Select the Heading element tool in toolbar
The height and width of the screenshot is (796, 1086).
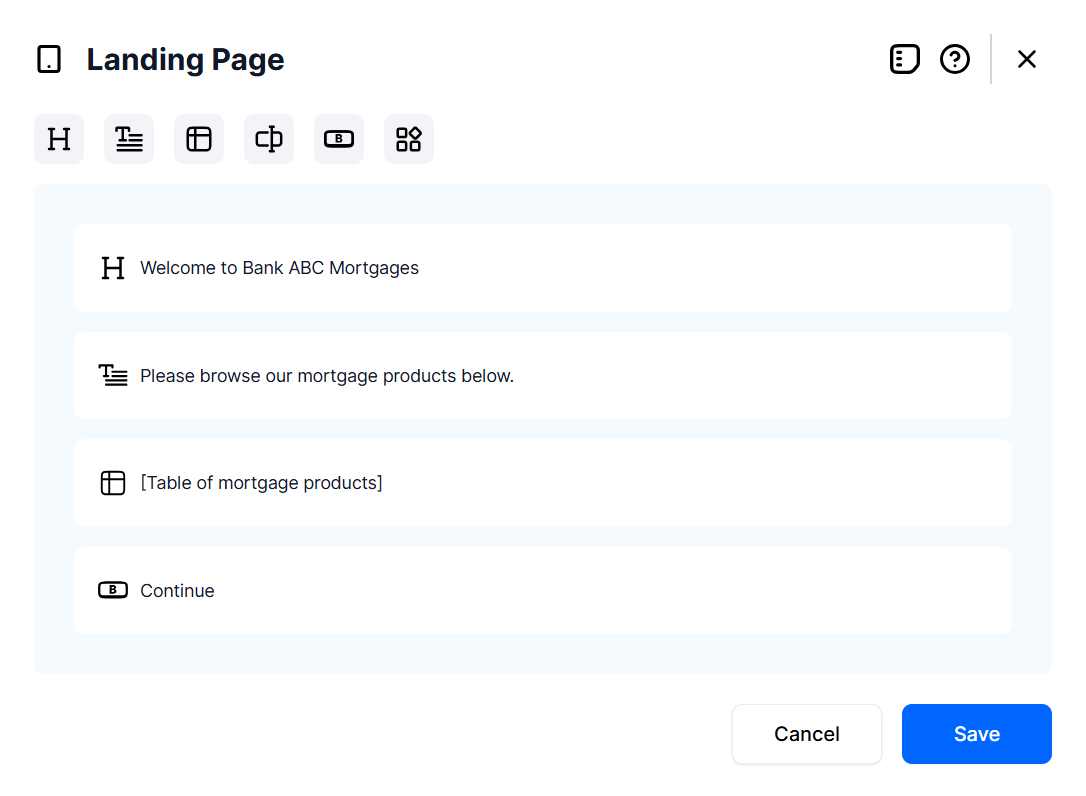(59, 139)
